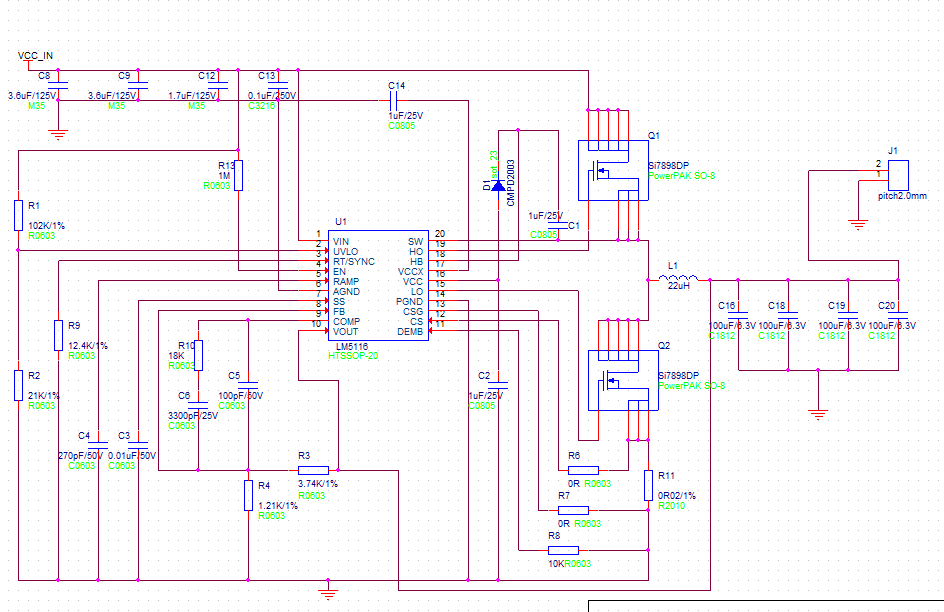Select the R10 resistor symbol
This screenshot has height=612, width=944.
199,355
